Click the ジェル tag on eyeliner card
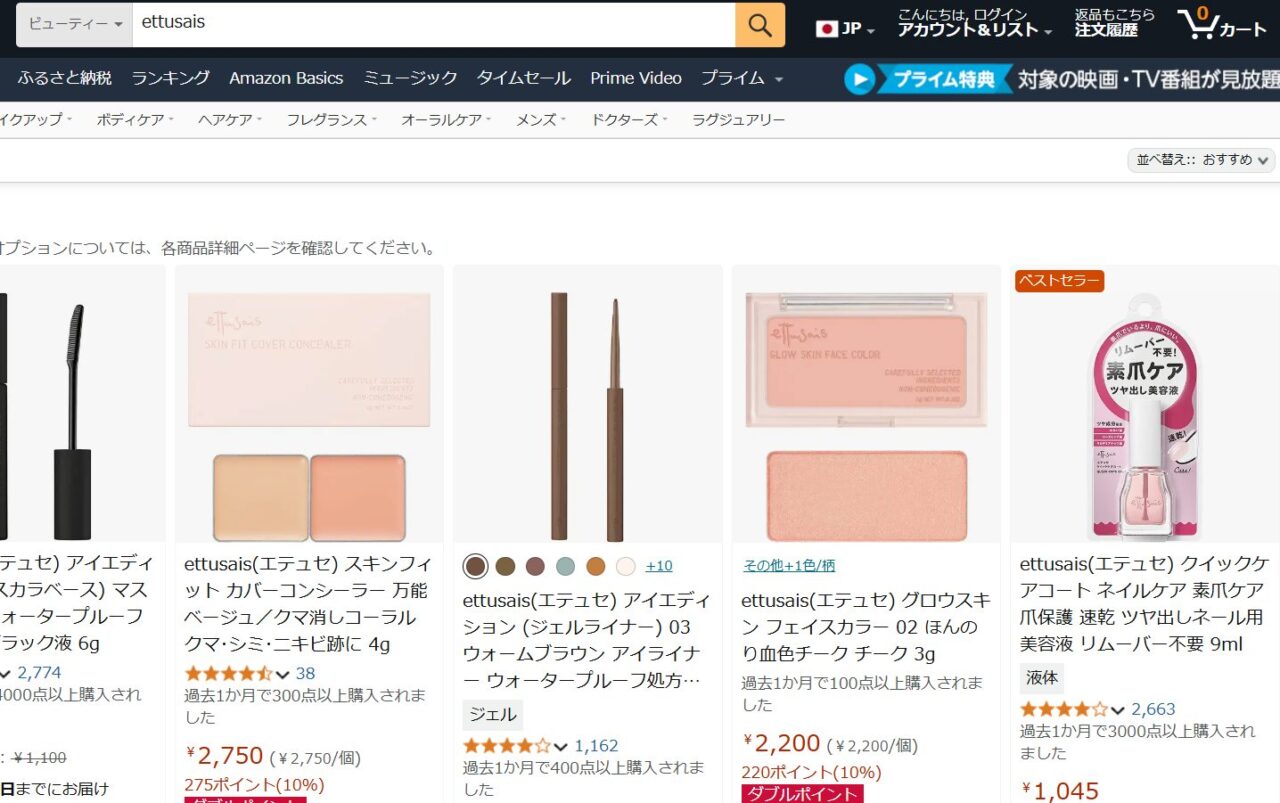The image size is (1280, 803). [493, 715]
